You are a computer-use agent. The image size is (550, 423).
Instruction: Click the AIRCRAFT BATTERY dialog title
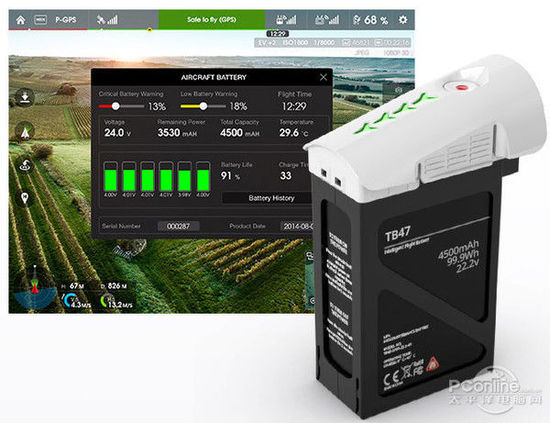tap(214, 77)
